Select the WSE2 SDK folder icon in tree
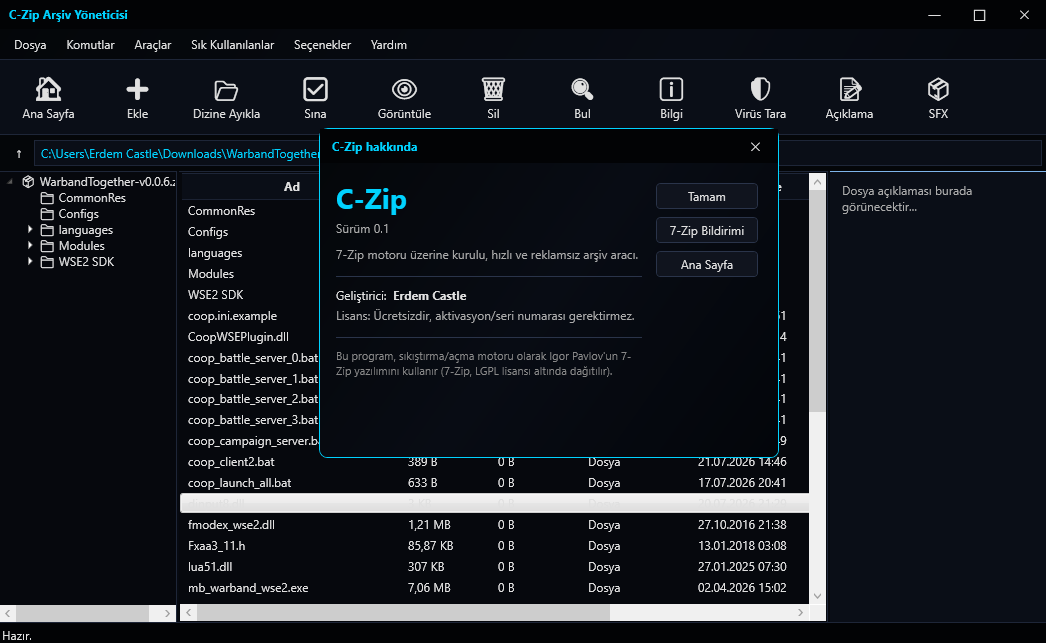This screenshot has height=643, width=1046. [x=47, y=262]
